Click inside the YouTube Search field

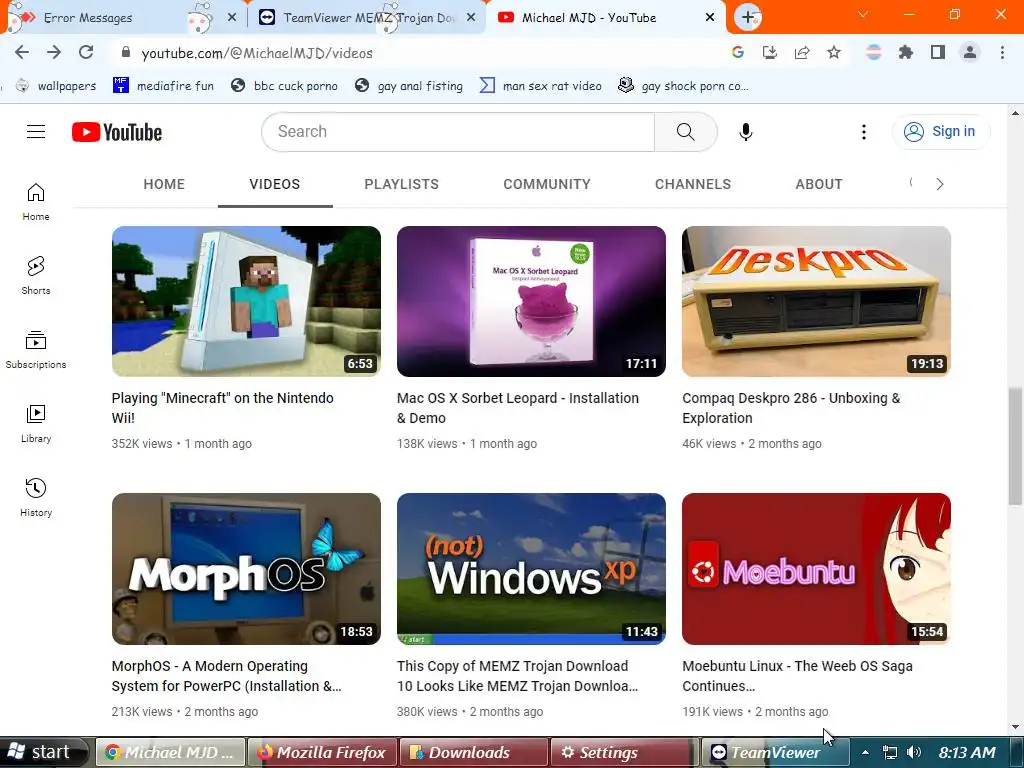(x=458, y=132)
